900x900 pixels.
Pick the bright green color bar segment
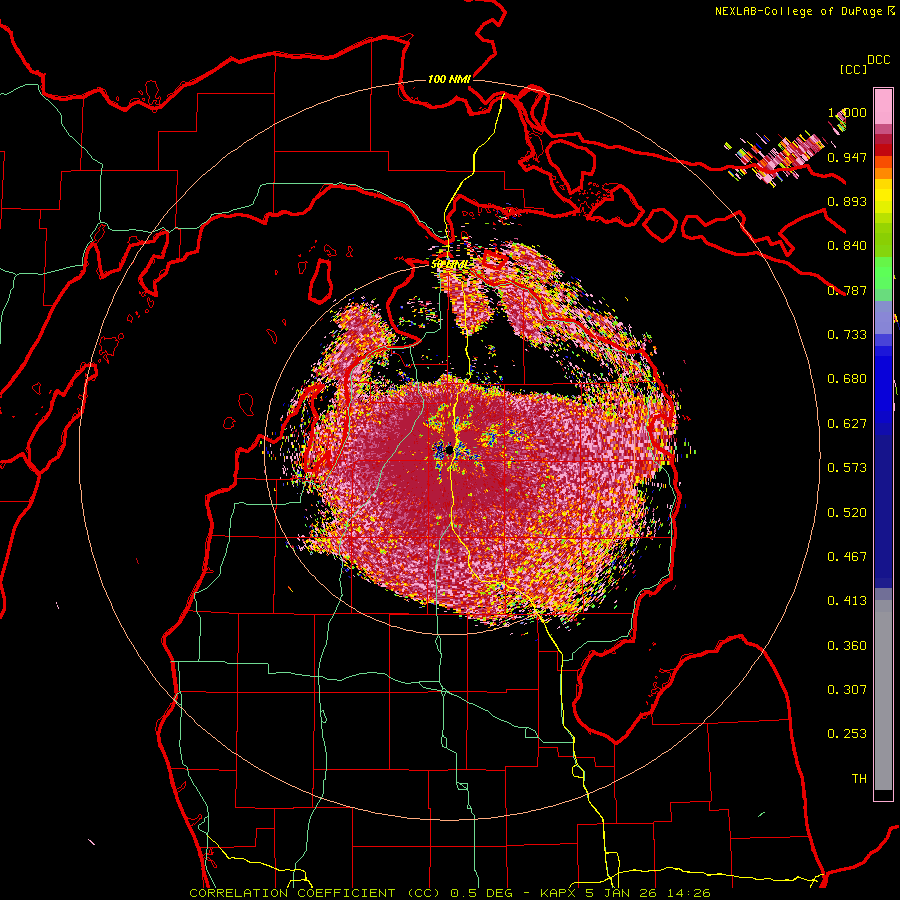click(883, 273)
